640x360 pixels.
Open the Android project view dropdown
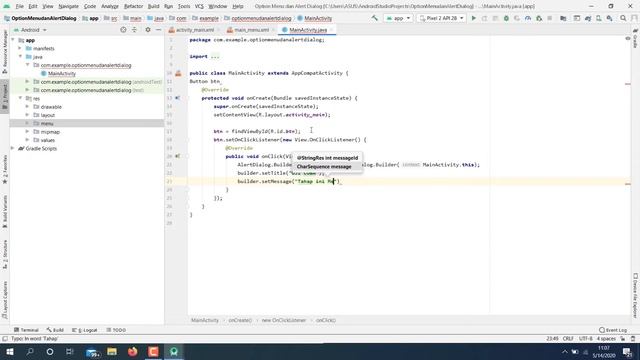coord(30,30)
